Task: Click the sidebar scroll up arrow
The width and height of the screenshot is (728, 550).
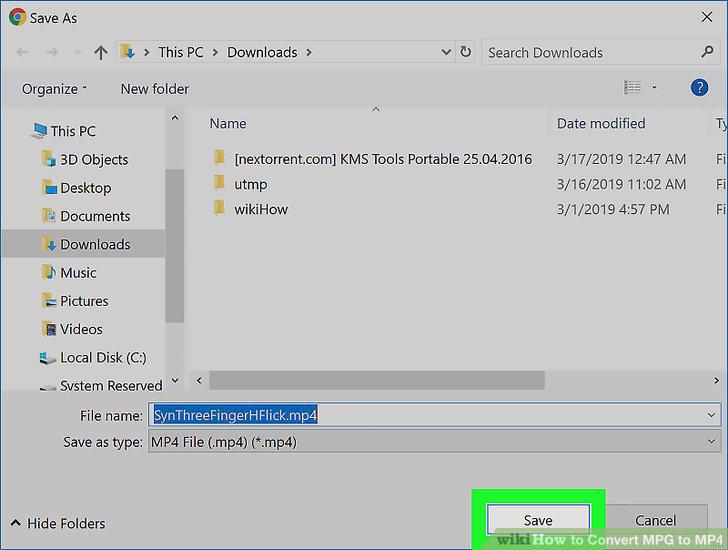Action: [175, 118]
